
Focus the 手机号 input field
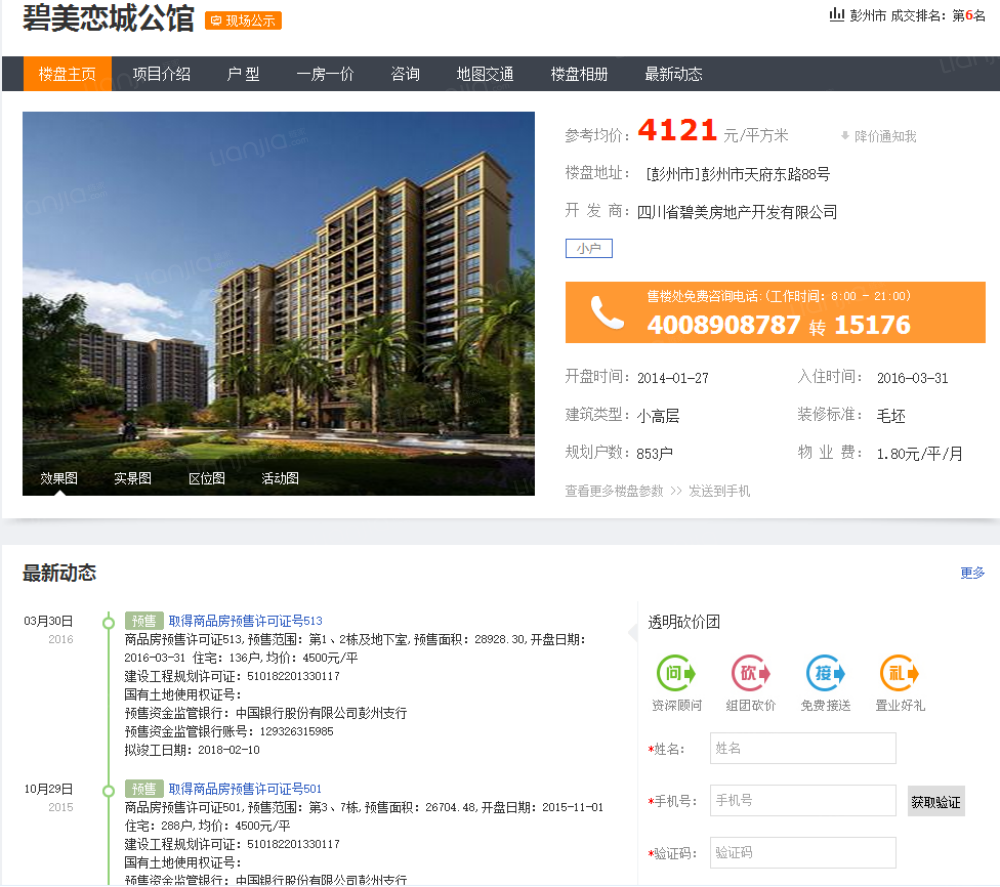coord(803,801)
